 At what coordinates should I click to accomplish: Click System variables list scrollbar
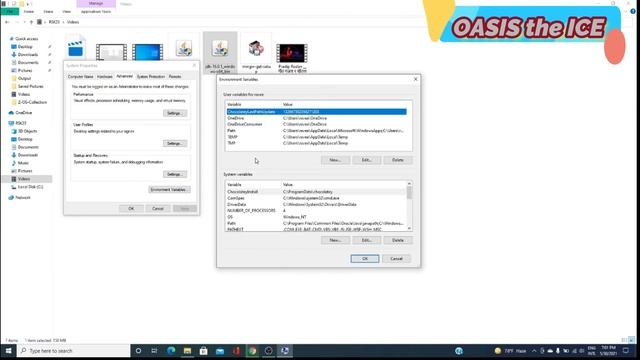click(409, 206)
